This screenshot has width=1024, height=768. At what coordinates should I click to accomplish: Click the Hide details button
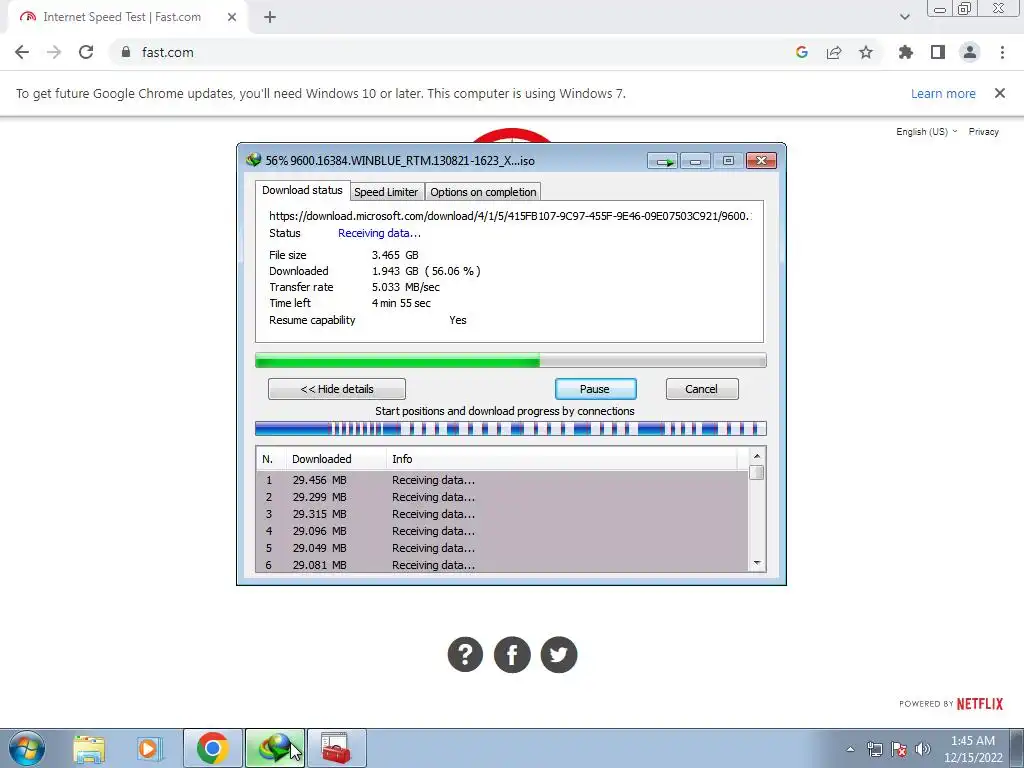pos(337,389)
